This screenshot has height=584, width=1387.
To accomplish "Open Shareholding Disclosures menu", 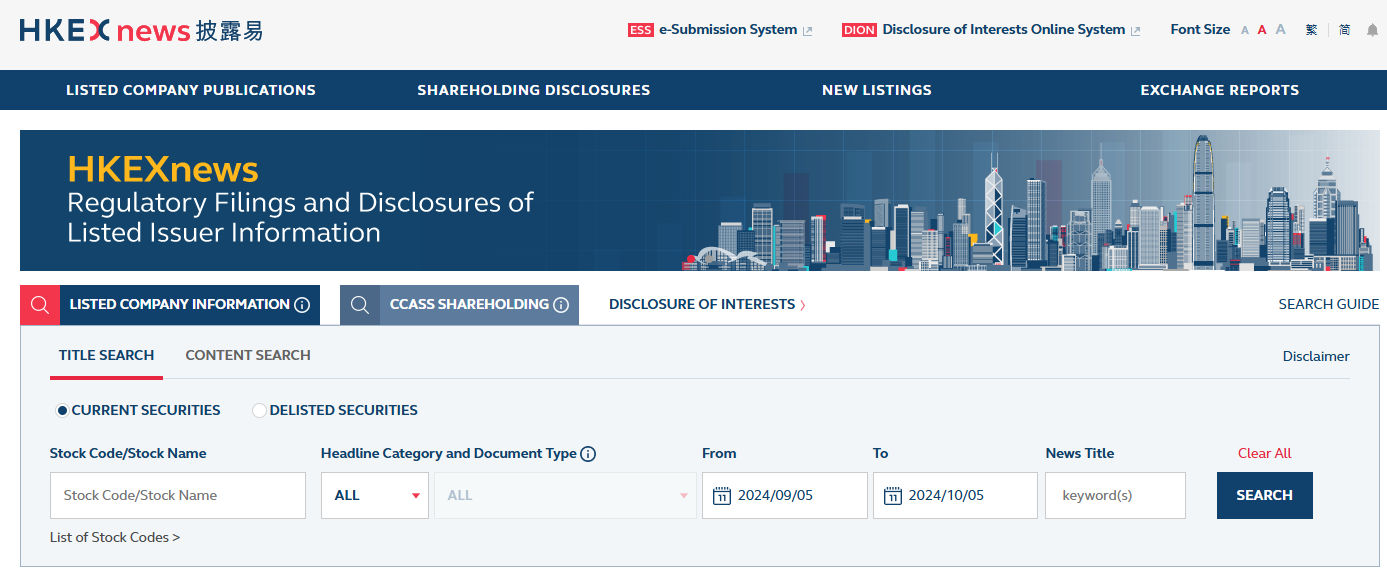I will click(534, 90).
